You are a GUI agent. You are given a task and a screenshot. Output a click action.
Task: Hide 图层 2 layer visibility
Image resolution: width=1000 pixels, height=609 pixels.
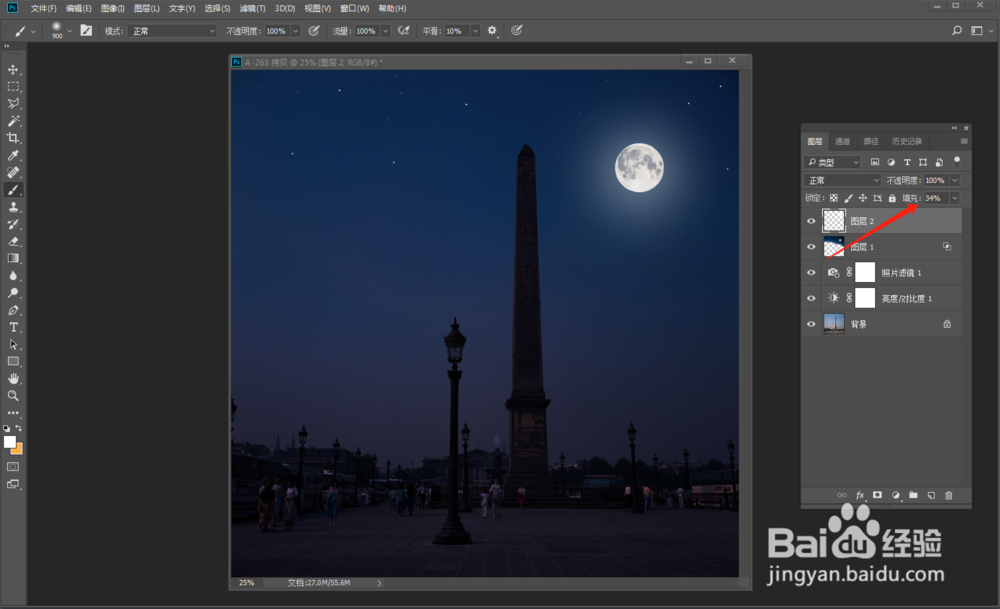(811, 221)
